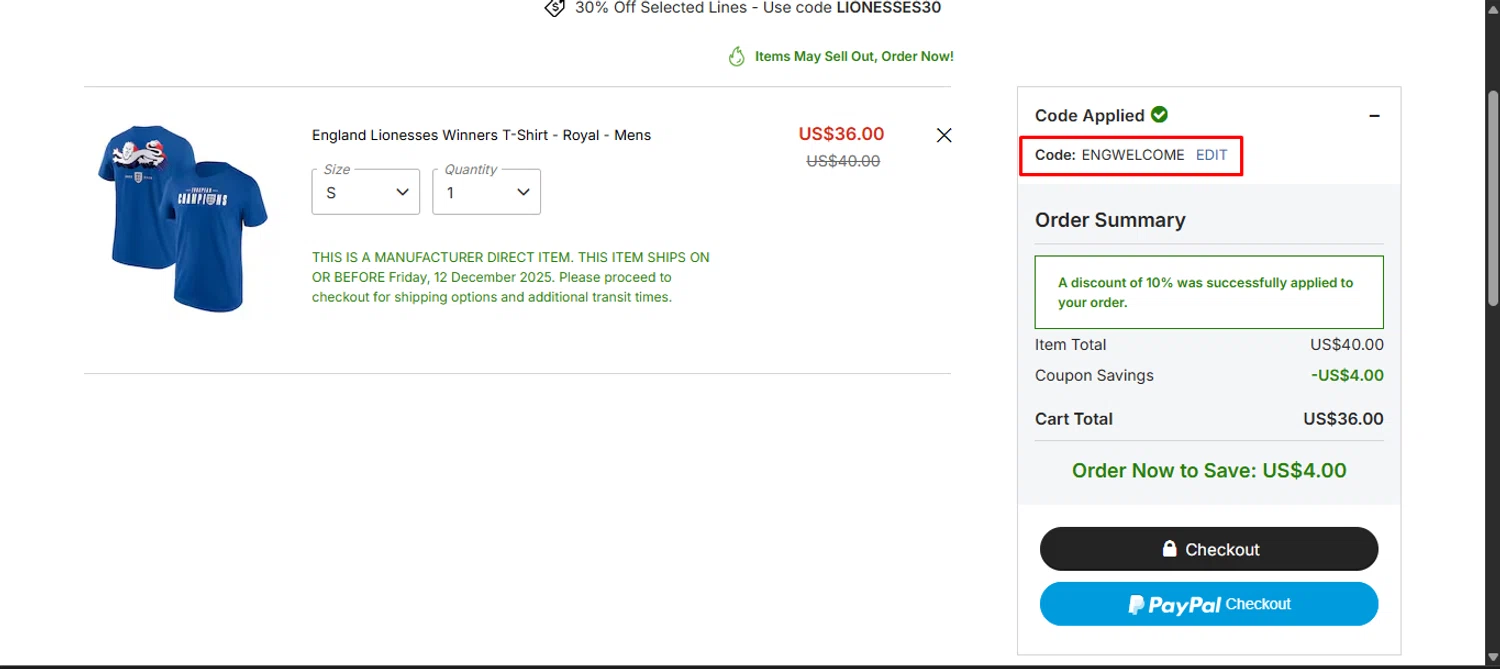Open the Quantity dropdown
Viewport: 1500px width, 669px height.
coord(487,192)
